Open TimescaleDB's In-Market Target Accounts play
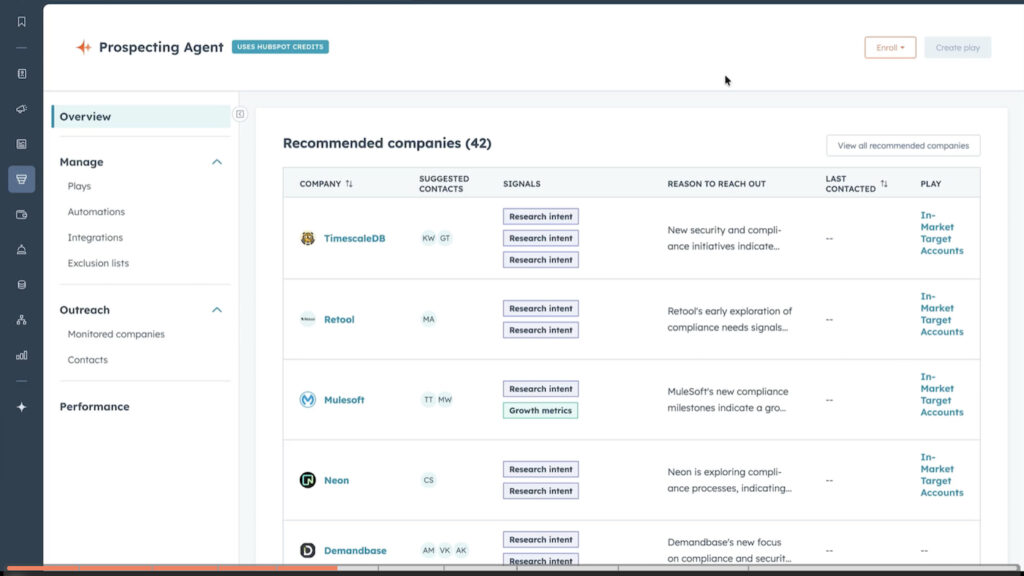1024x576 pixels. coord(942,232)
